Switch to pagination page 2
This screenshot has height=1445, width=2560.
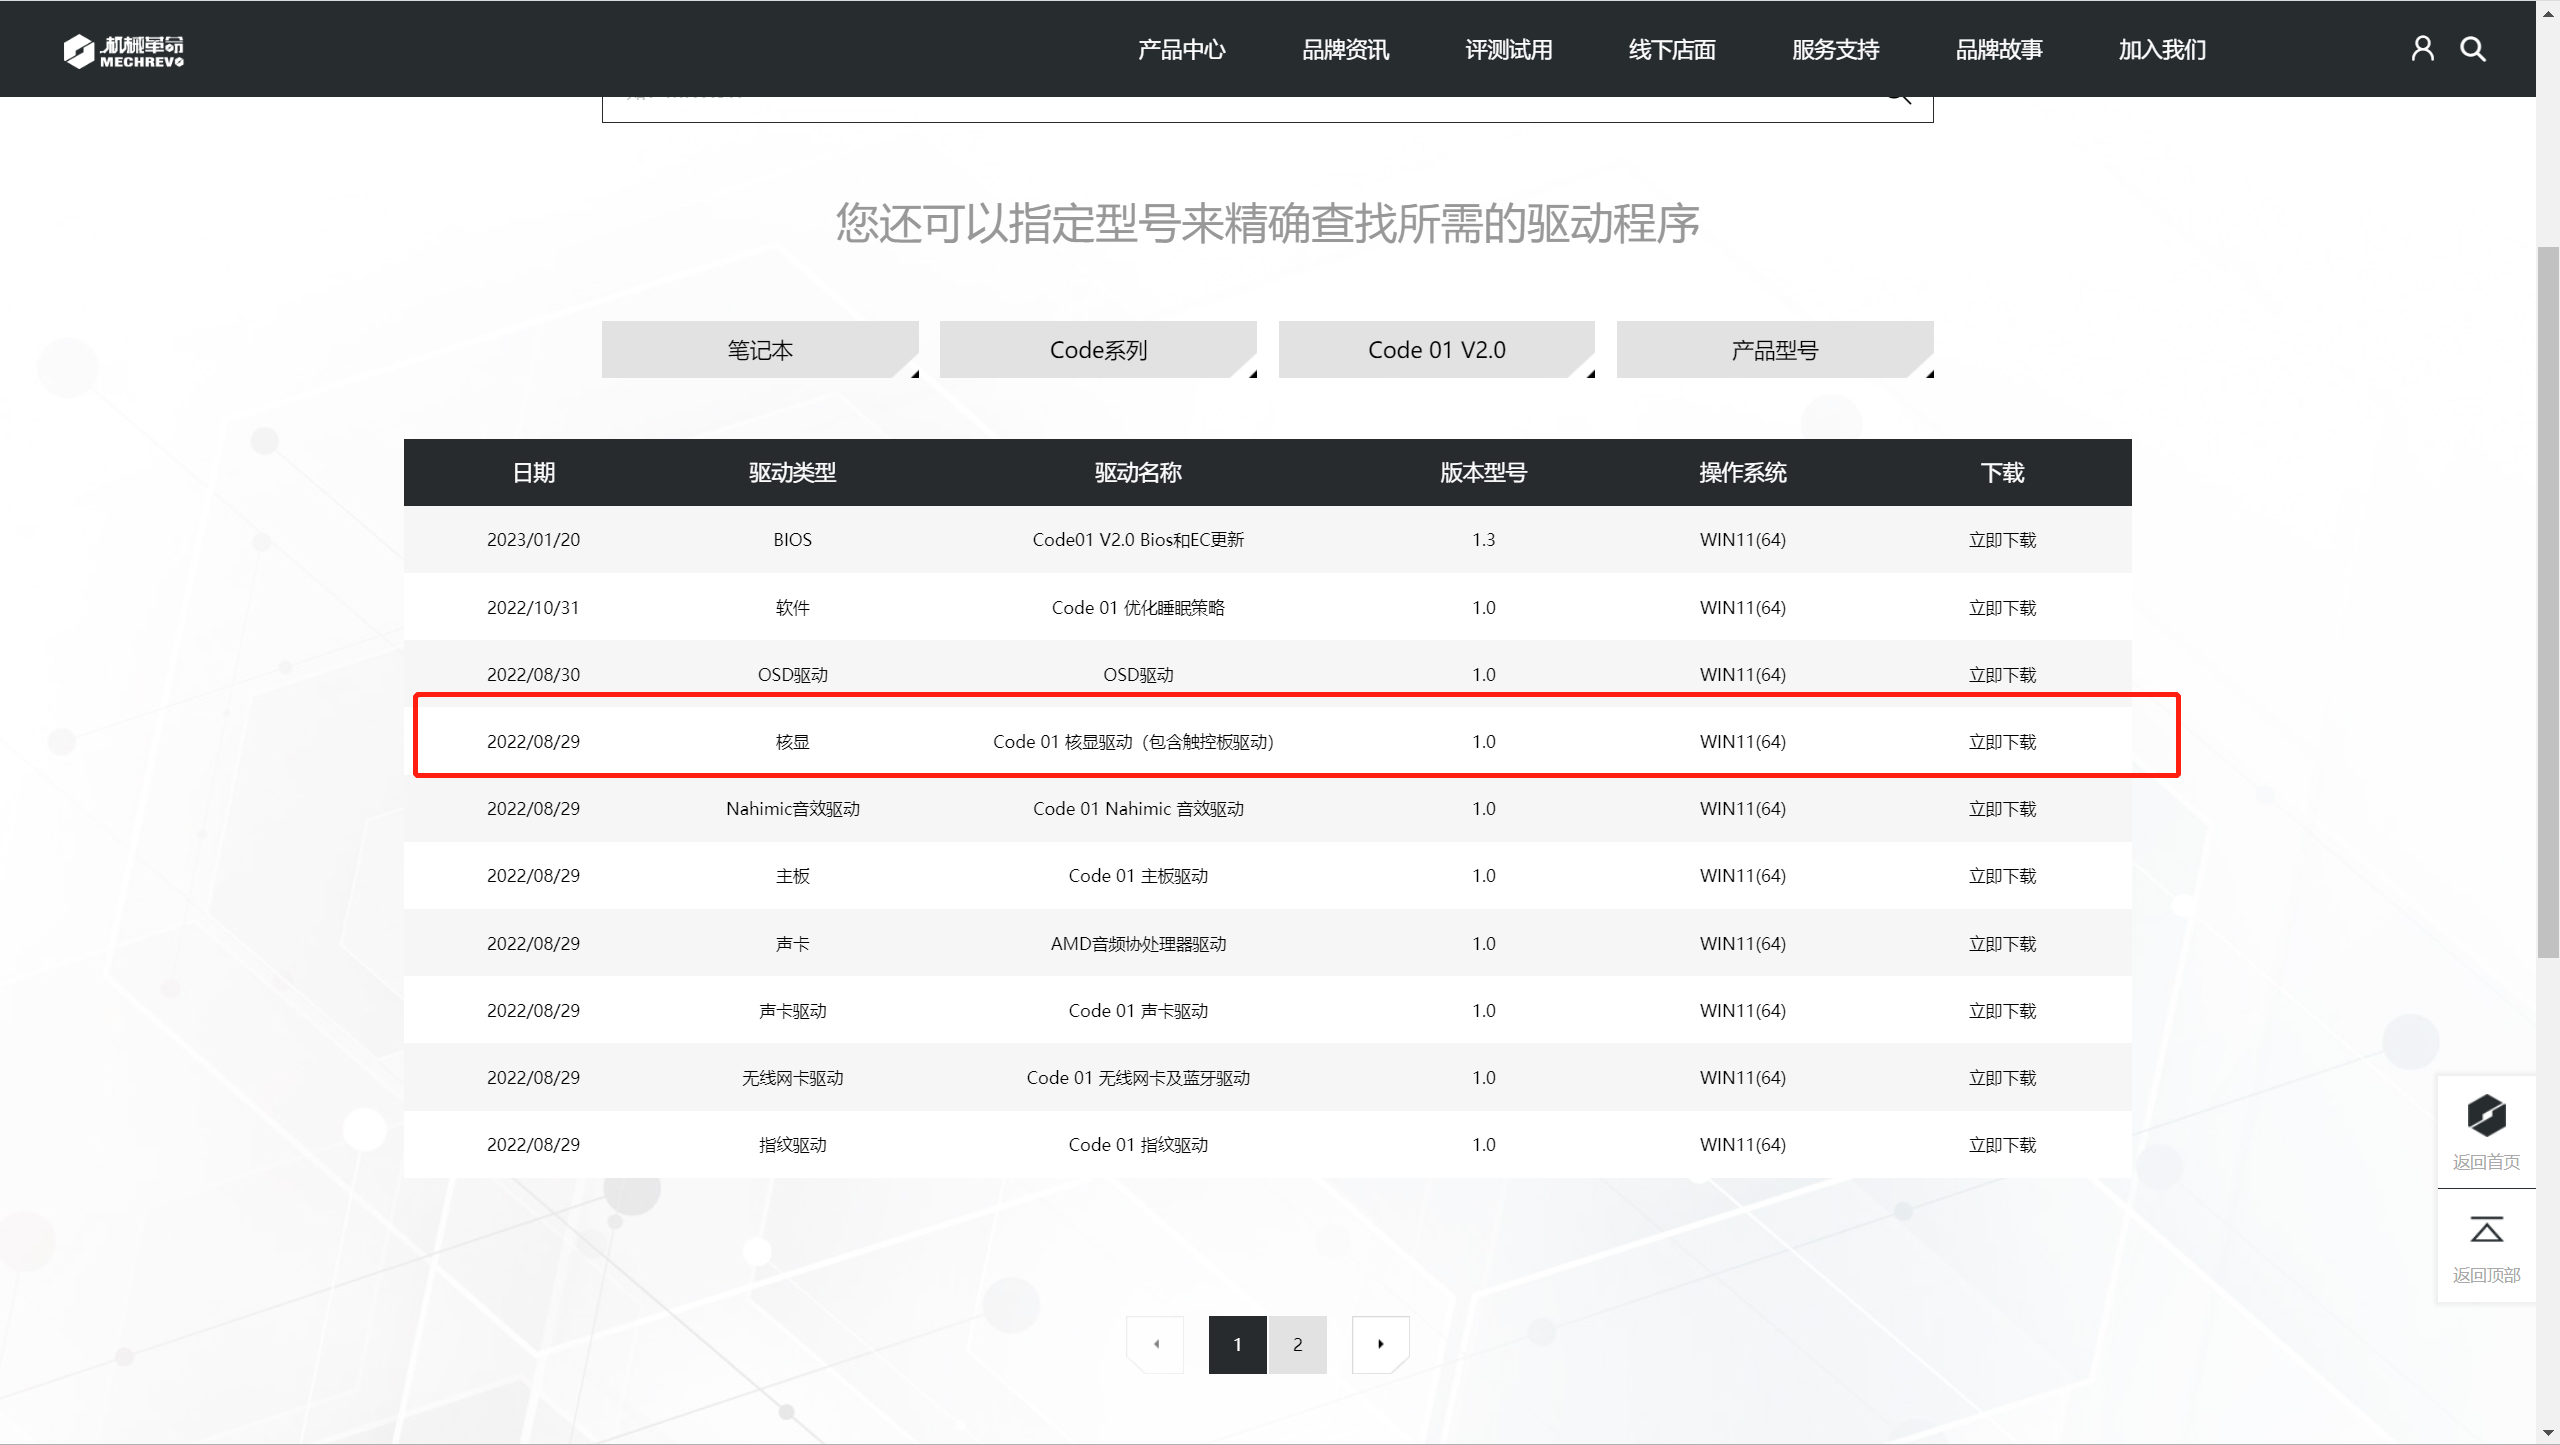tap(1297, 1344)
